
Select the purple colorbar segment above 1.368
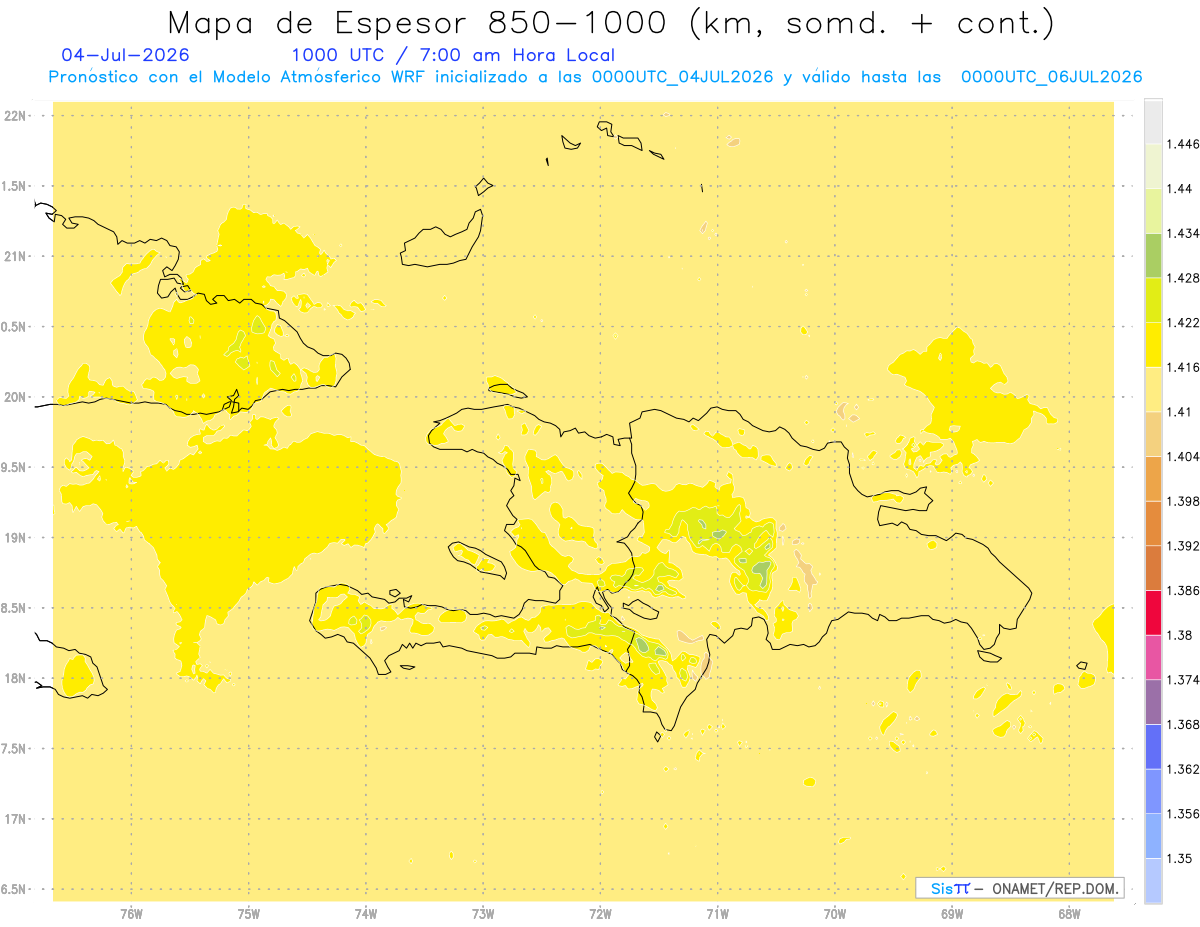(x=1153, y=702)
